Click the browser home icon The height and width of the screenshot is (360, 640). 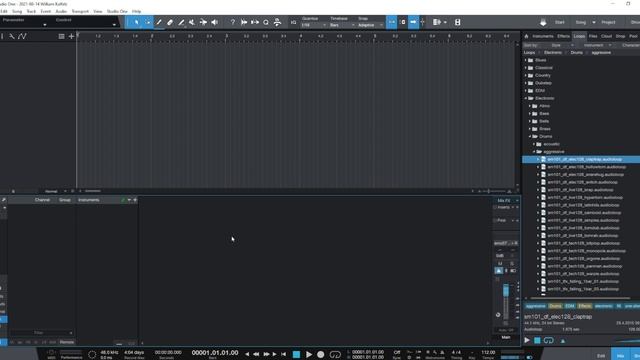click(x=527, y=36)
